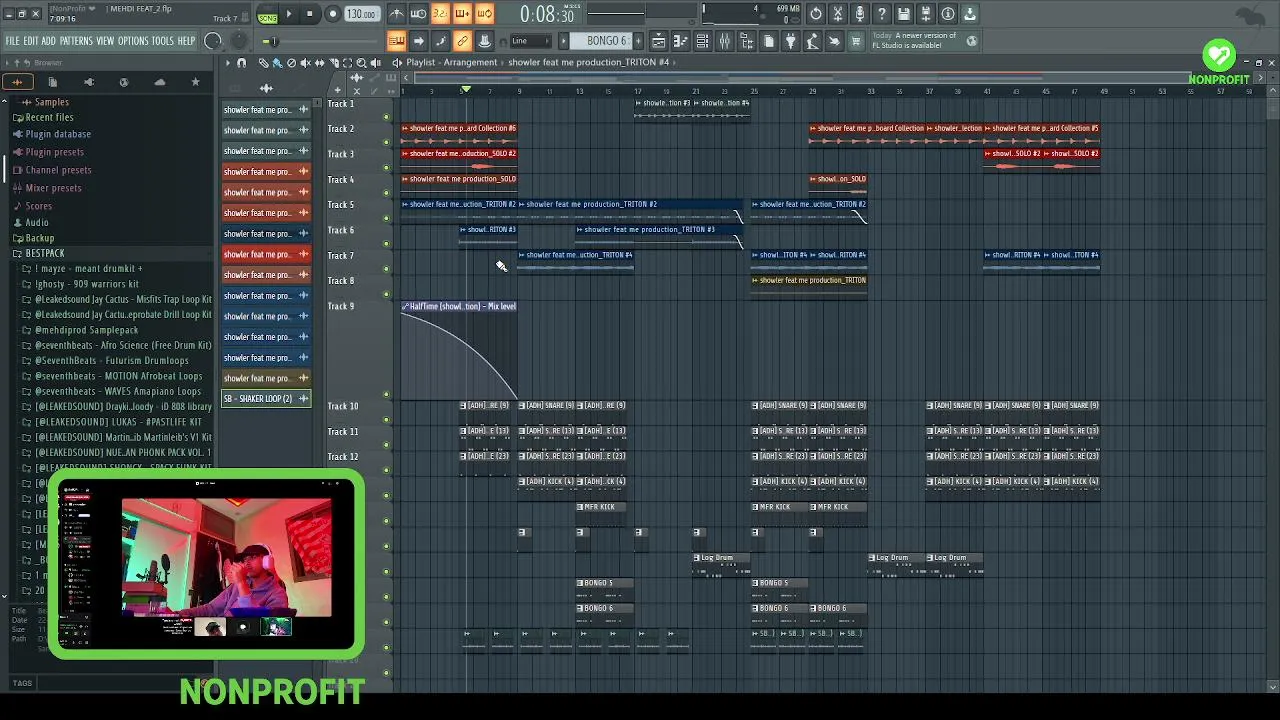Click the microphone one-click recording icon
The image size is (1280, 720).
860,14
